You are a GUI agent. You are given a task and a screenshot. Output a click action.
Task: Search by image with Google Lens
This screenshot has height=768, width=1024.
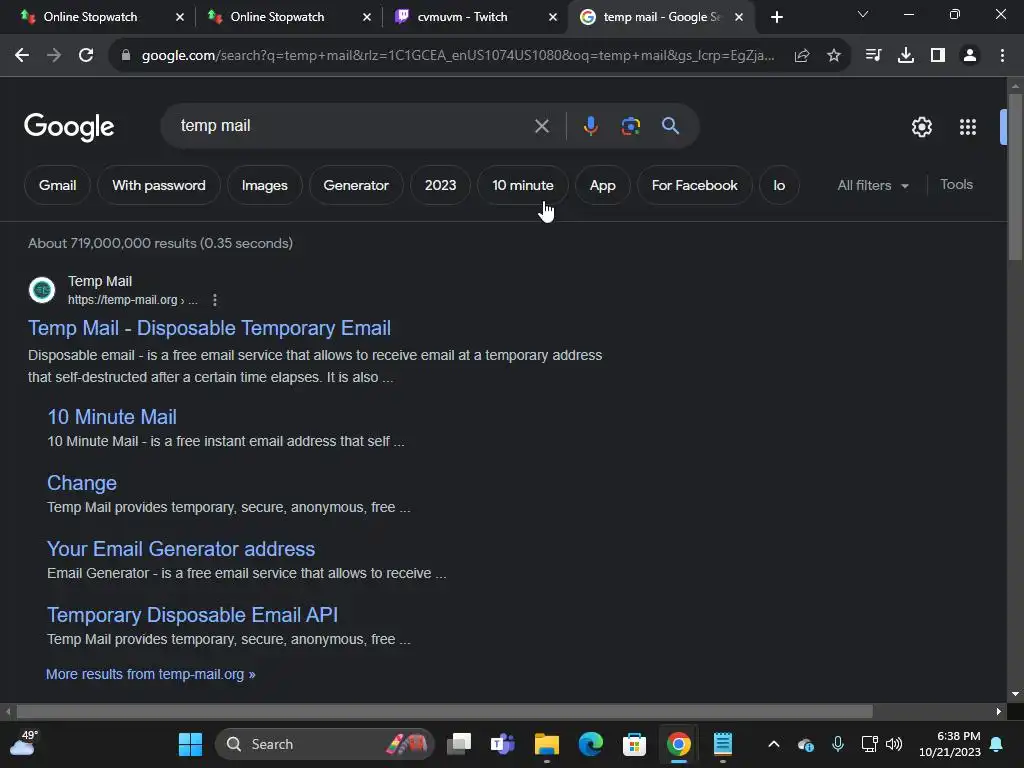point(630,126)
